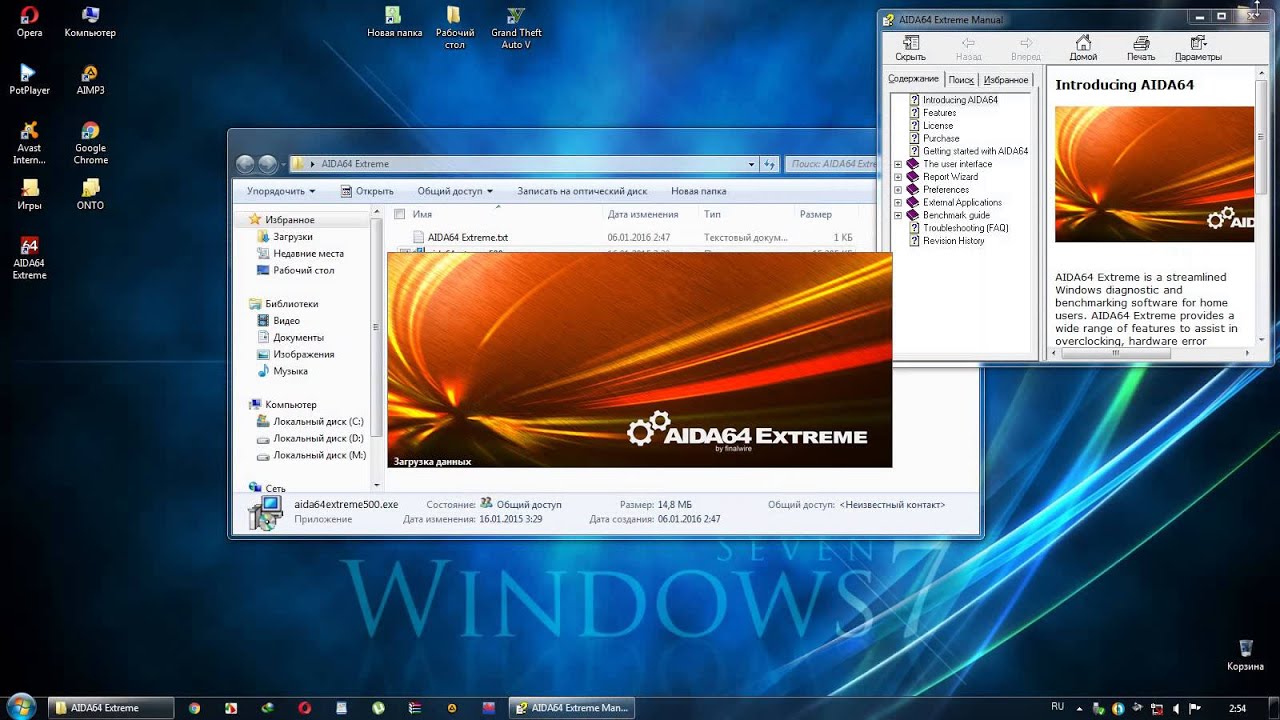Click the volume speaker icon in system tray
The image size is (1280, 720).
1177,708
